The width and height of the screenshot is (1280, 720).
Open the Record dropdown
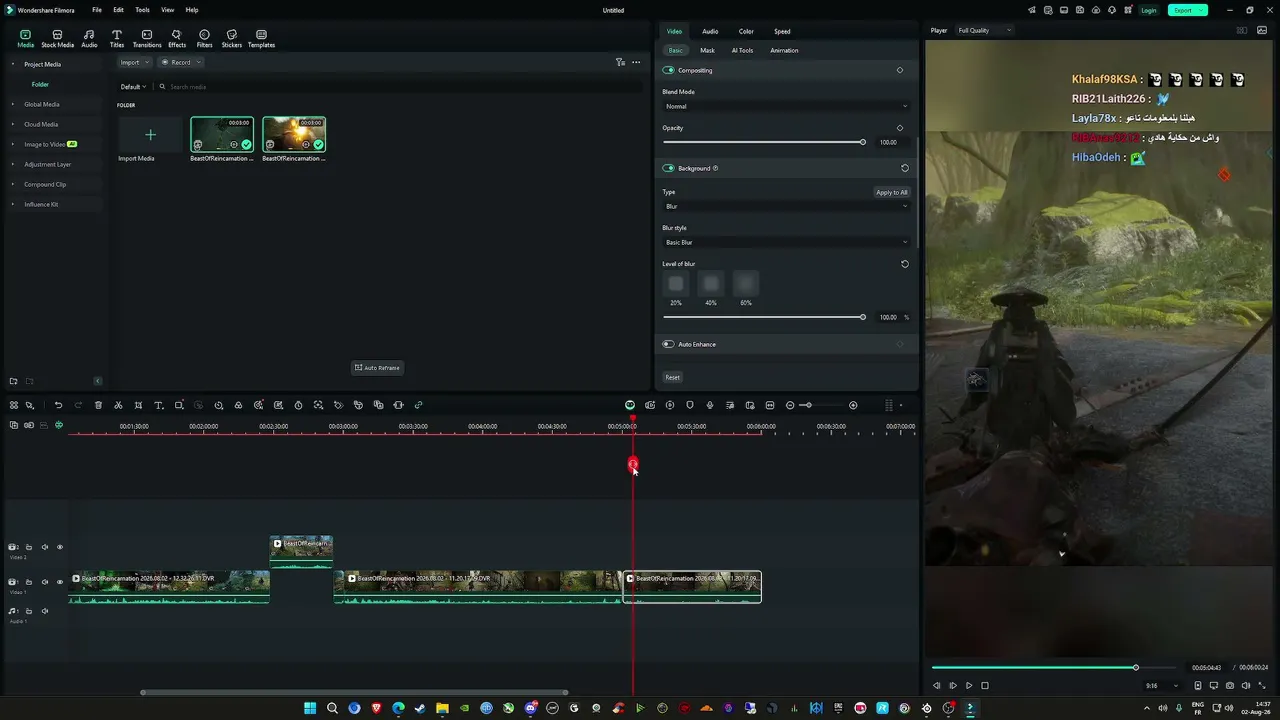click(x=181, y=62)
